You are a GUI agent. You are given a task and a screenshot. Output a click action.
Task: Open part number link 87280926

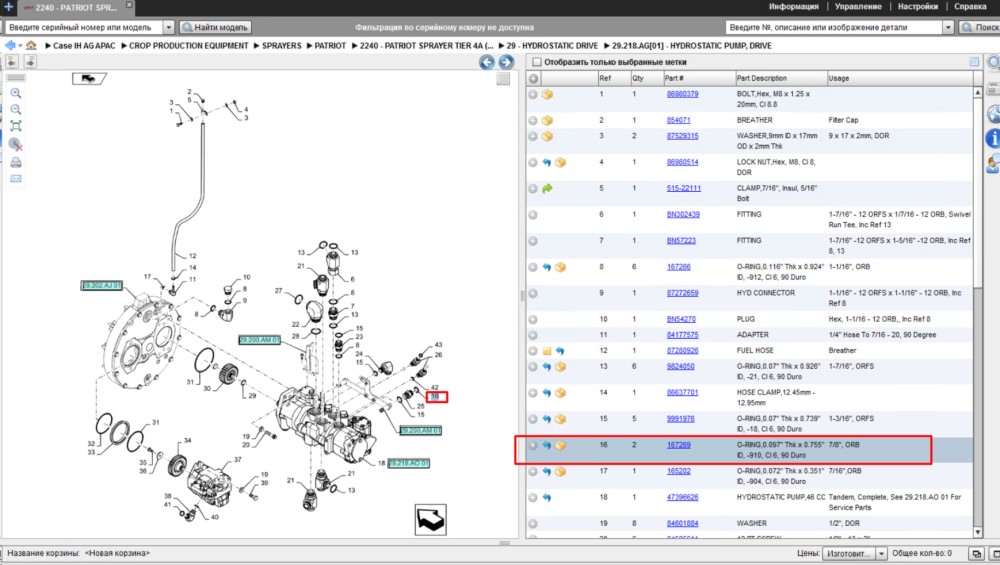coord(682,351)
